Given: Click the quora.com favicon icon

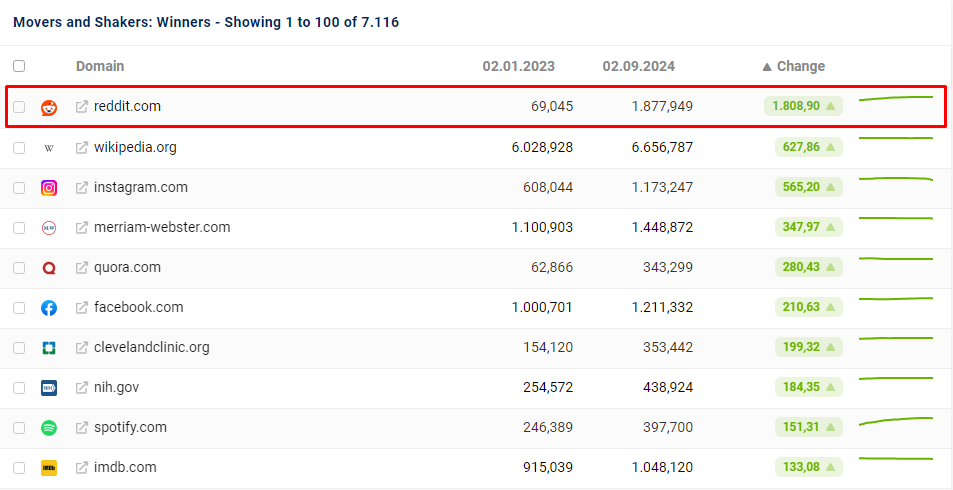Looking at the screenshot, I should (49, 268).
